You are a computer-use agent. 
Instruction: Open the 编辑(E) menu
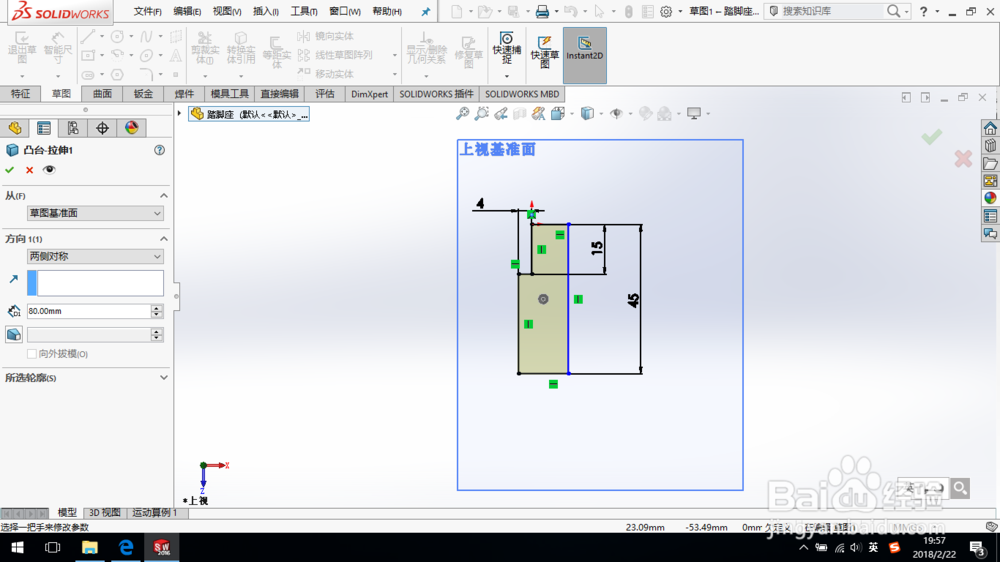tap(187, 11)
